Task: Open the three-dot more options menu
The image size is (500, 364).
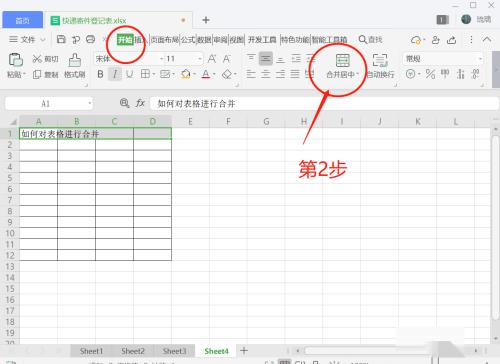Action: [x=471, y=40]
